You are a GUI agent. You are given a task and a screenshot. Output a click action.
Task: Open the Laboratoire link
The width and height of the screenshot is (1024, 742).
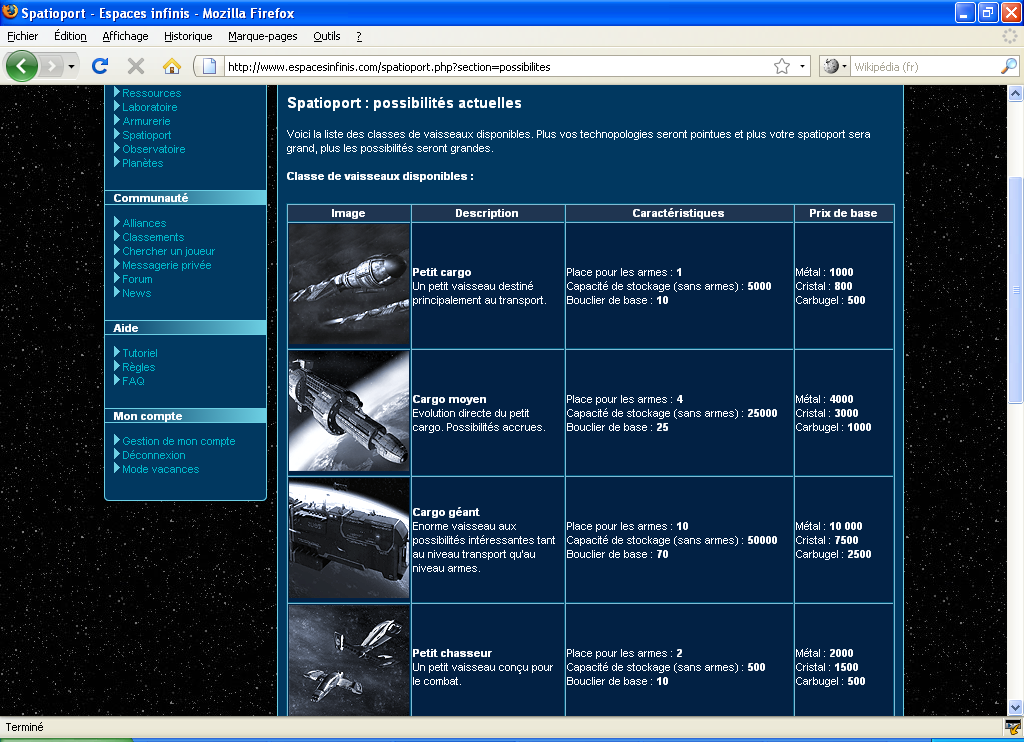(150, 107)
